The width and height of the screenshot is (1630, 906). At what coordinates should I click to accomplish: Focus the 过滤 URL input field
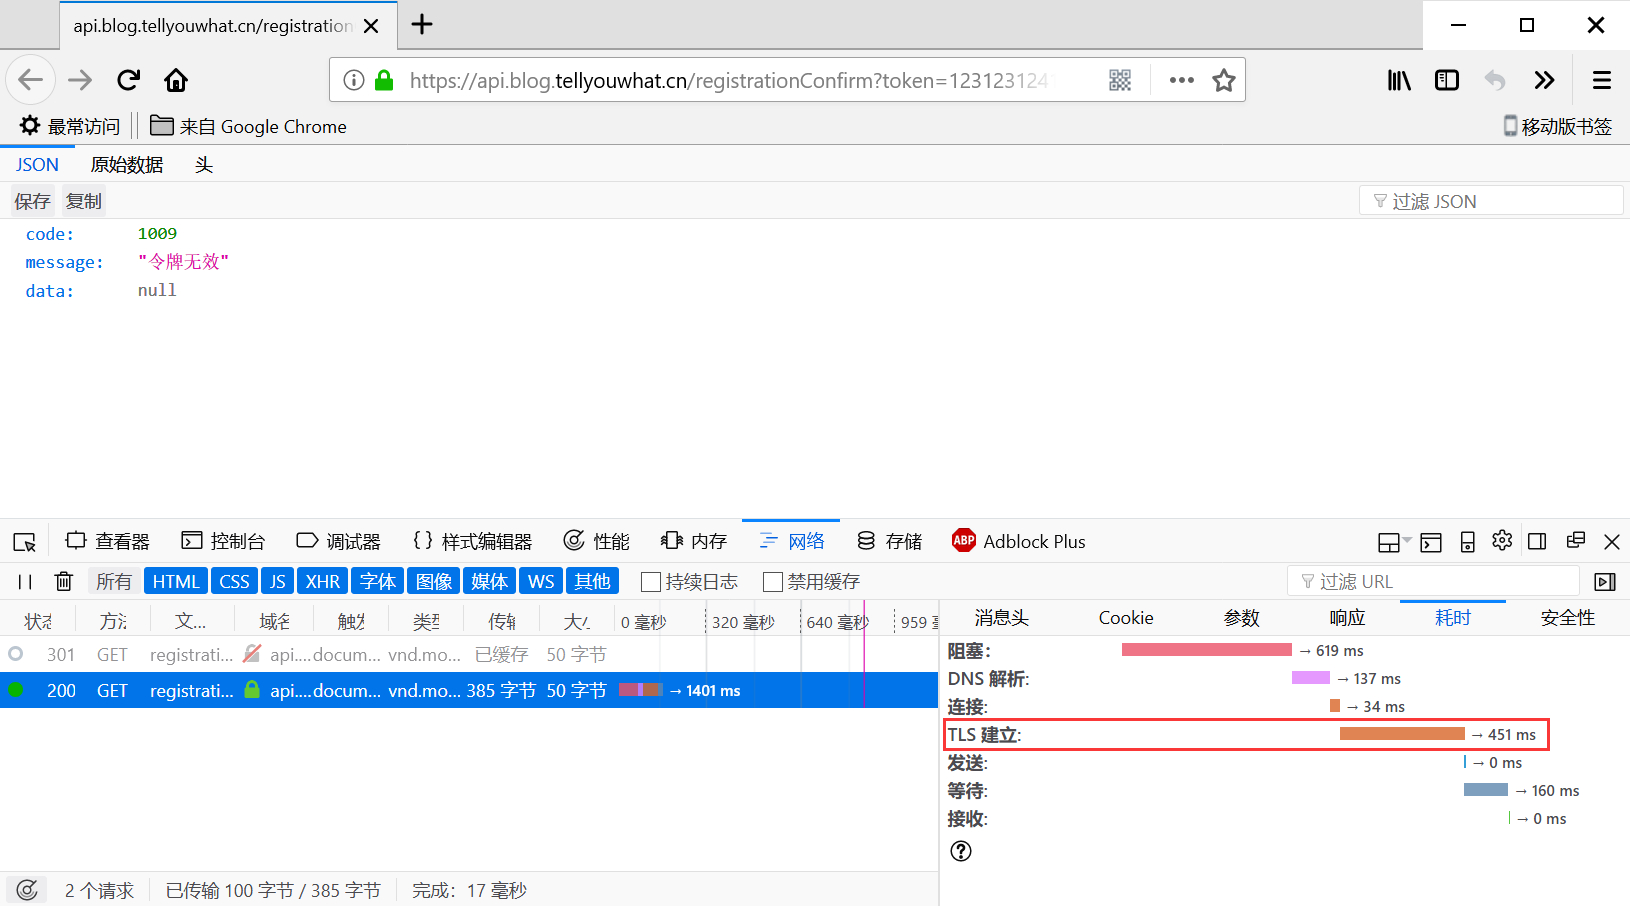[1440, 581]
